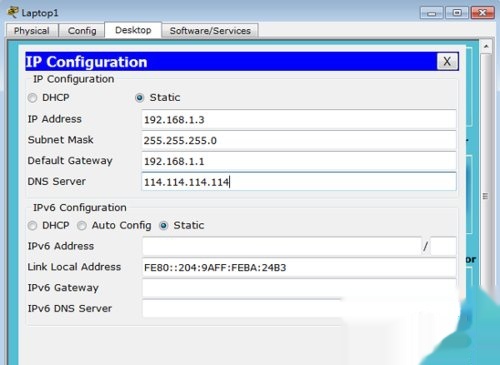Viewport: 500px width, 365px height.
Task: Click the Link Local Address field
Action: 299,267
